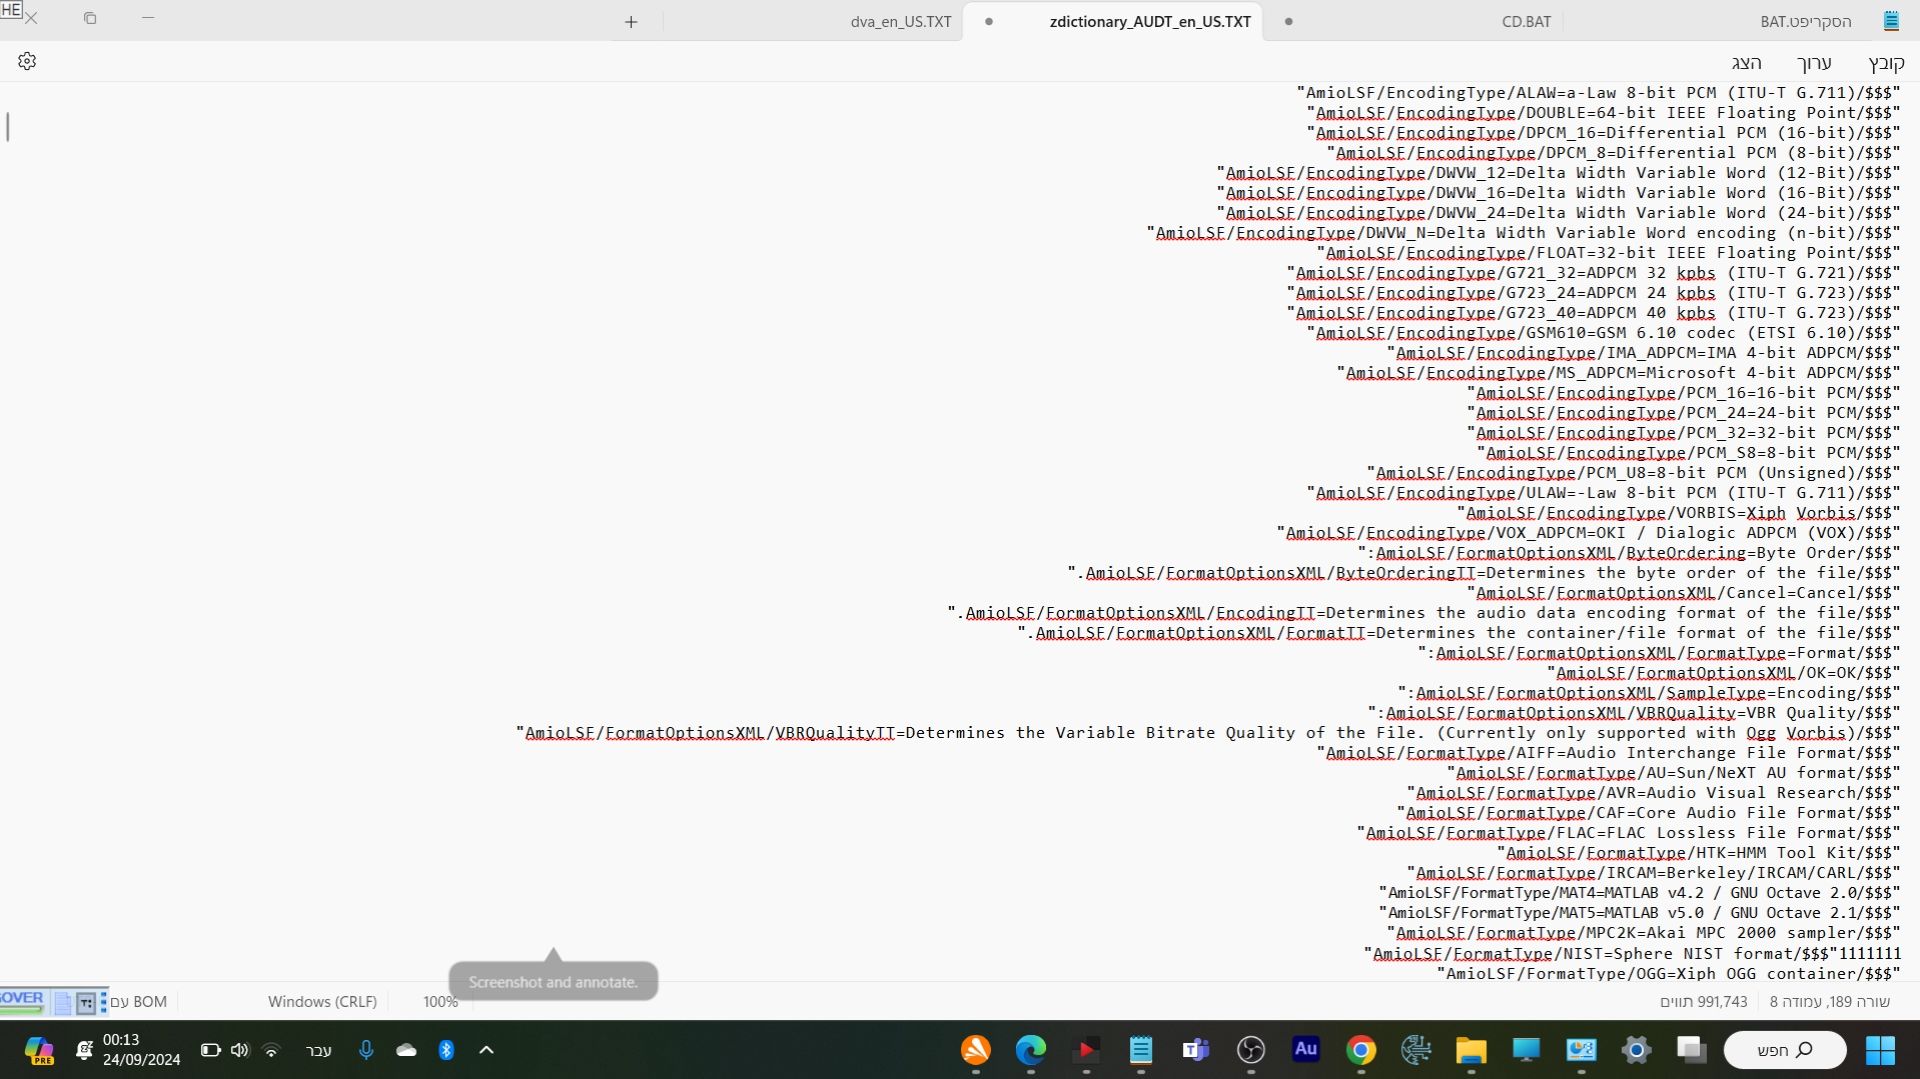This screenshot has height=1079, width=1920.
Task: Open Notepad settings gear
Action: coord(27,62)
